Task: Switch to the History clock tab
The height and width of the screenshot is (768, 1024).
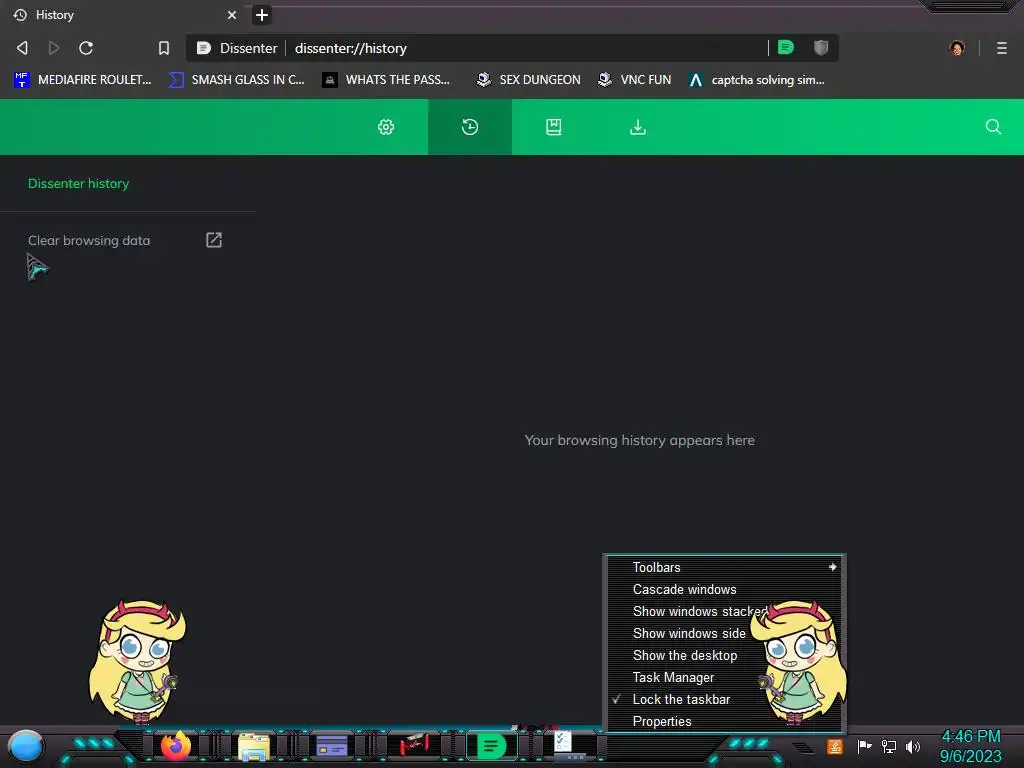Action: click(x=470, y=127)
